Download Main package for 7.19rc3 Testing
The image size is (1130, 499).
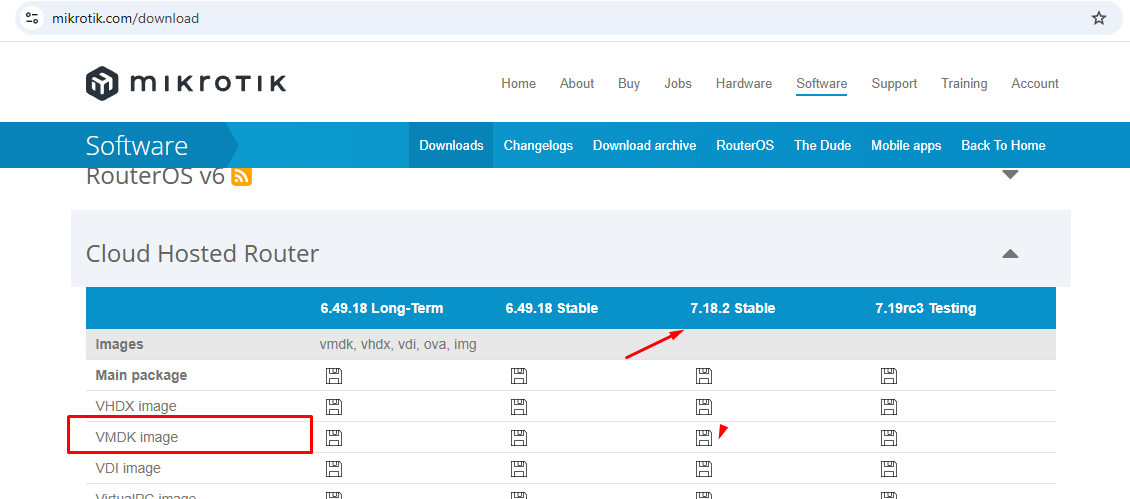tap(889, 376)
